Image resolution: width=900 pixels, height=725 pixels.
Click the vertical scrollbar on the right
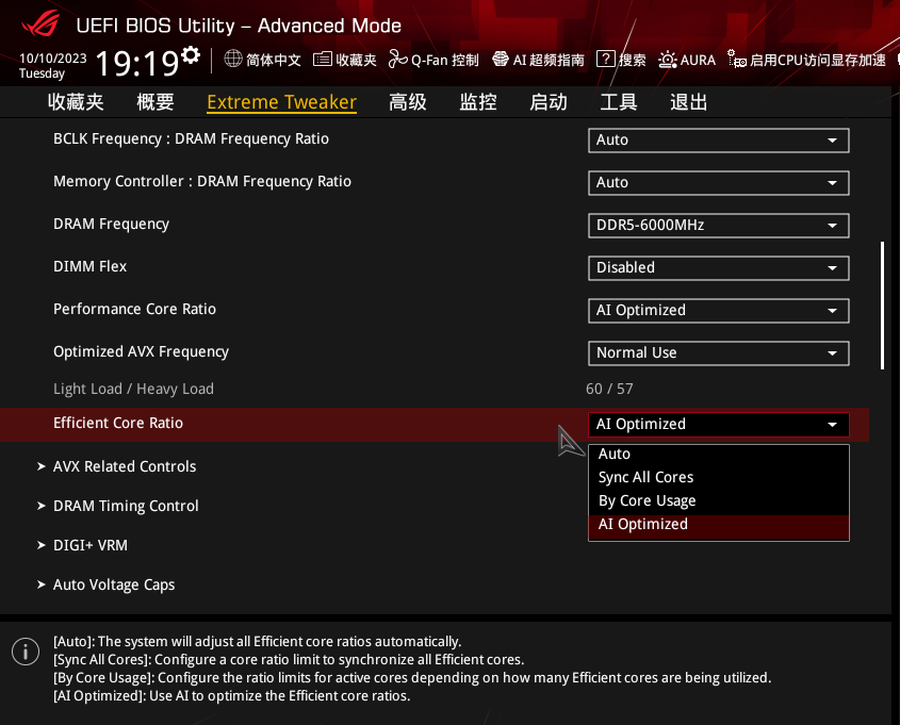[882, 305]
